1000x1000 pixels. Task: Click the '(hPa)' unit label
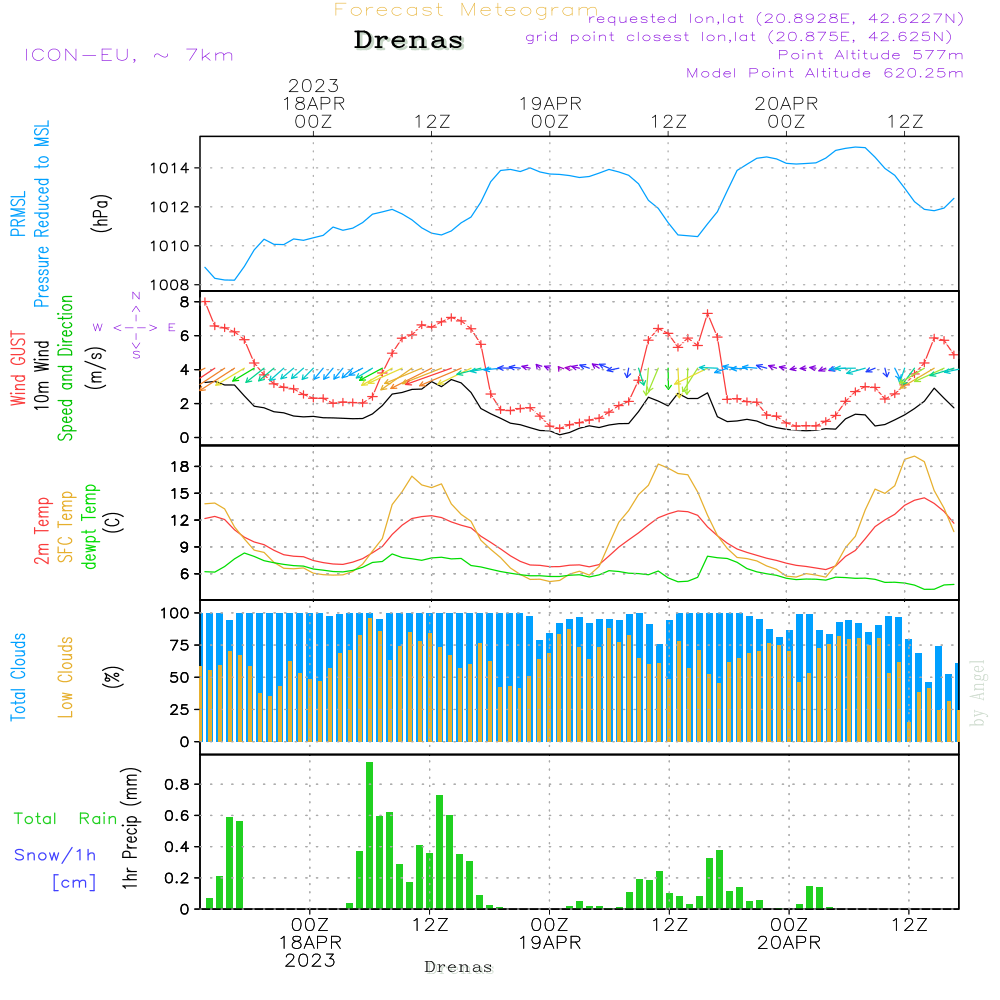click(x=101, y=213)
